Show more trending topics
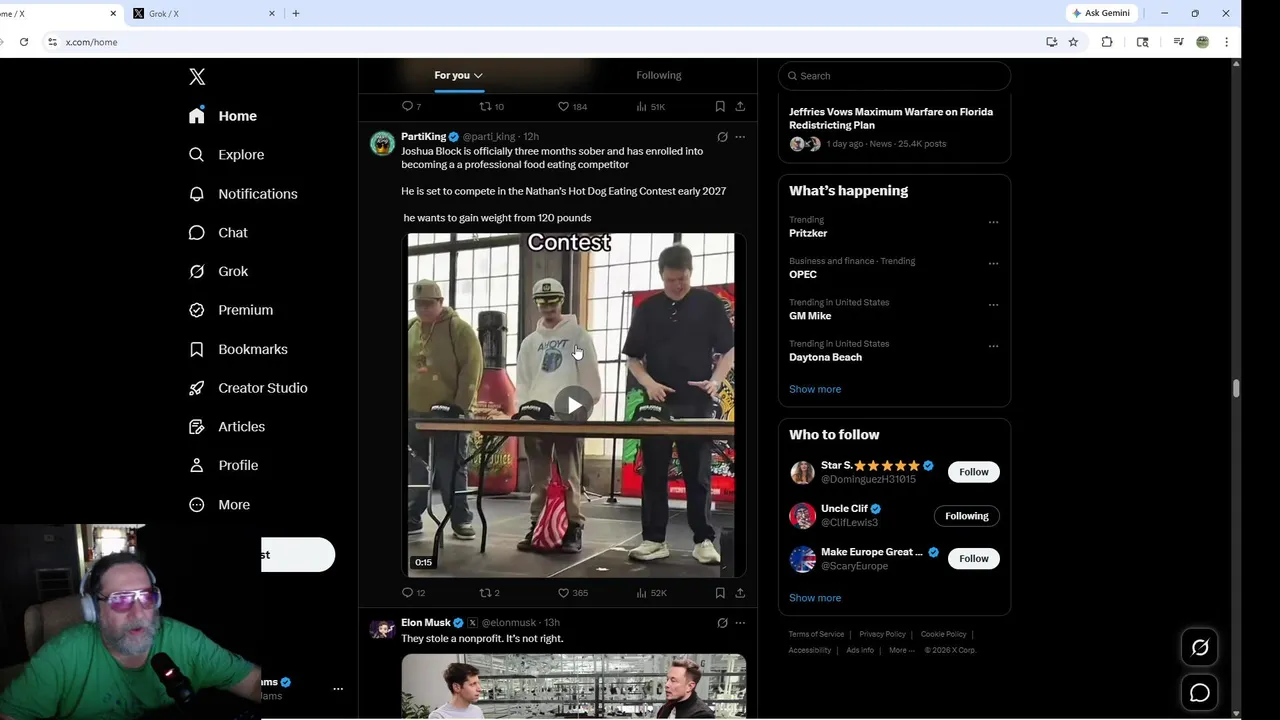The height and width of the screenshot is (720, 1280). tap(815, 389)
